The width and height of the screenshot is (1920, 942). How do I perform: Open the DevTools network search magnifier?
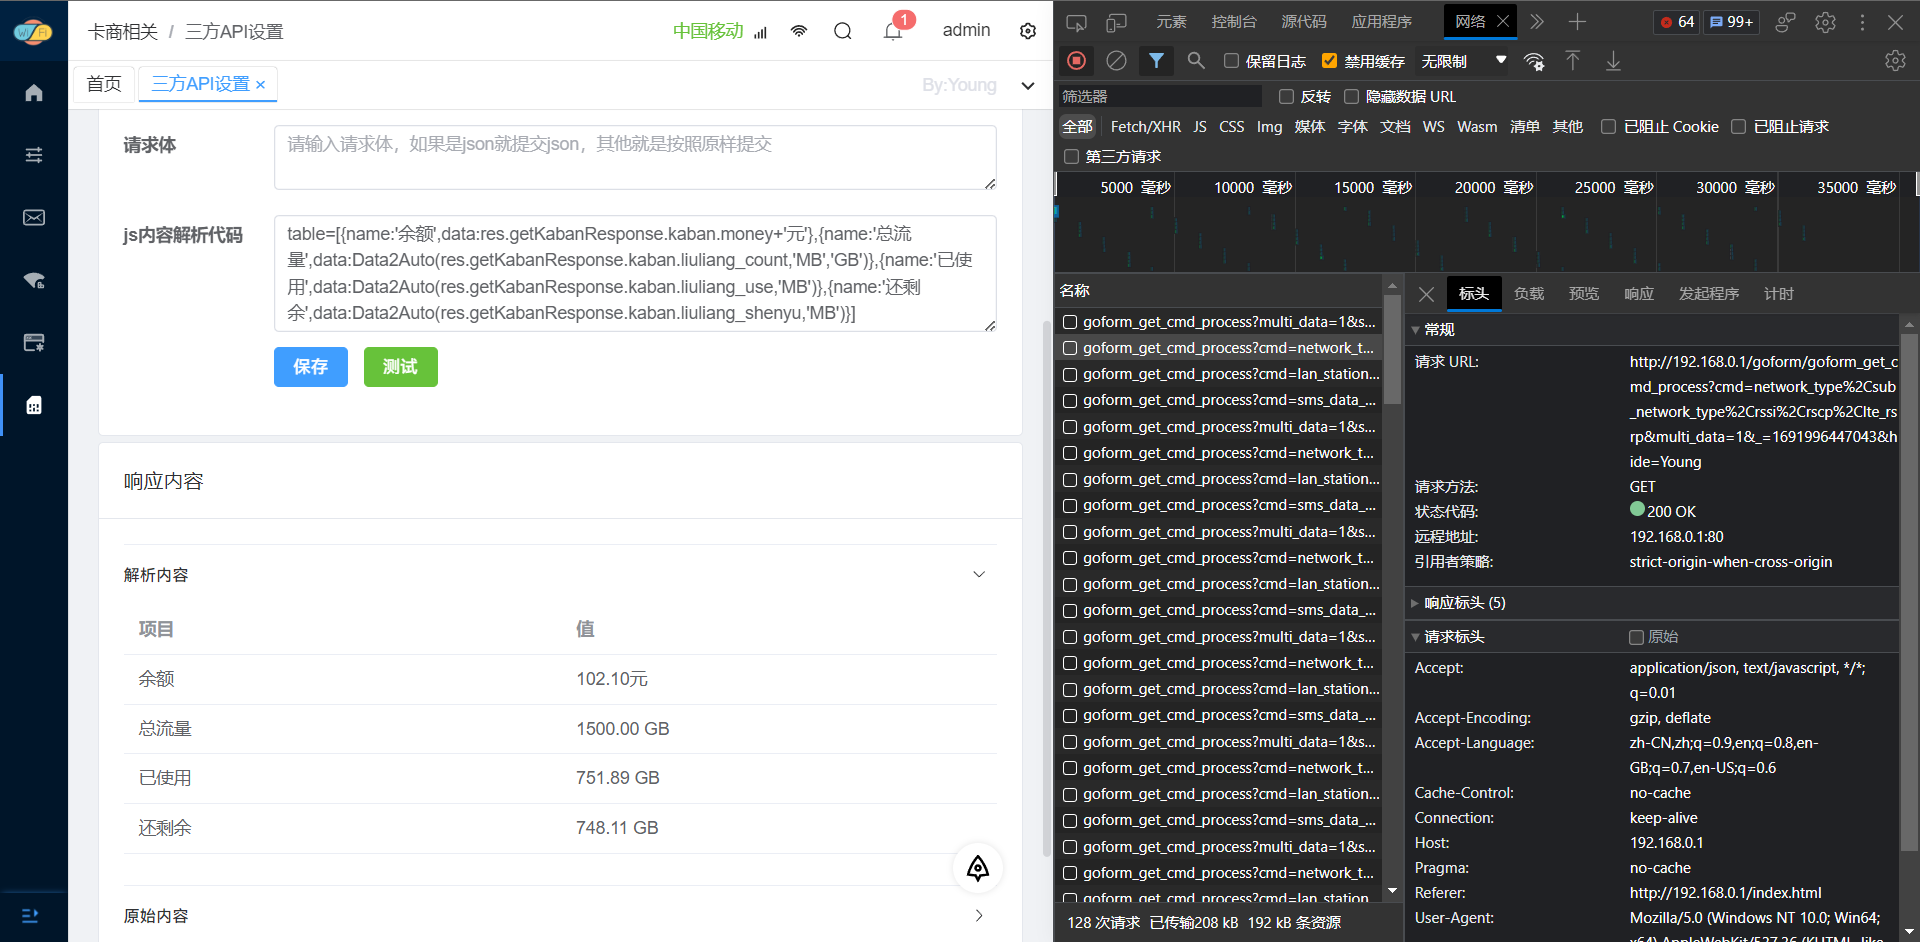pyautogui.click(x=1196, y=61)
